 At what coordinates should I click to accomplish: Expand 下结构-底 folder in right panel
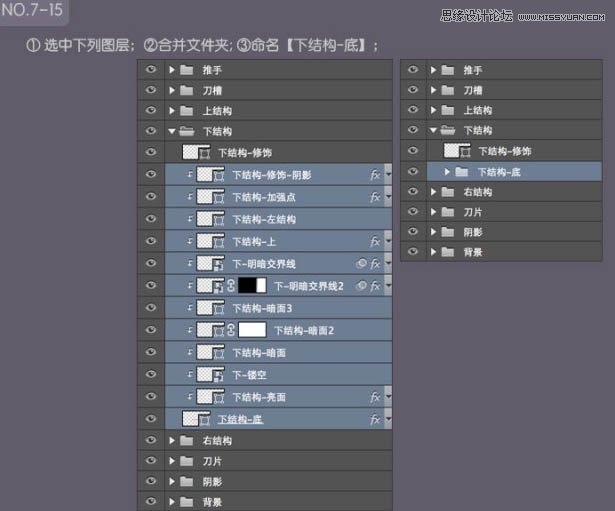click(x=447, y=172)
